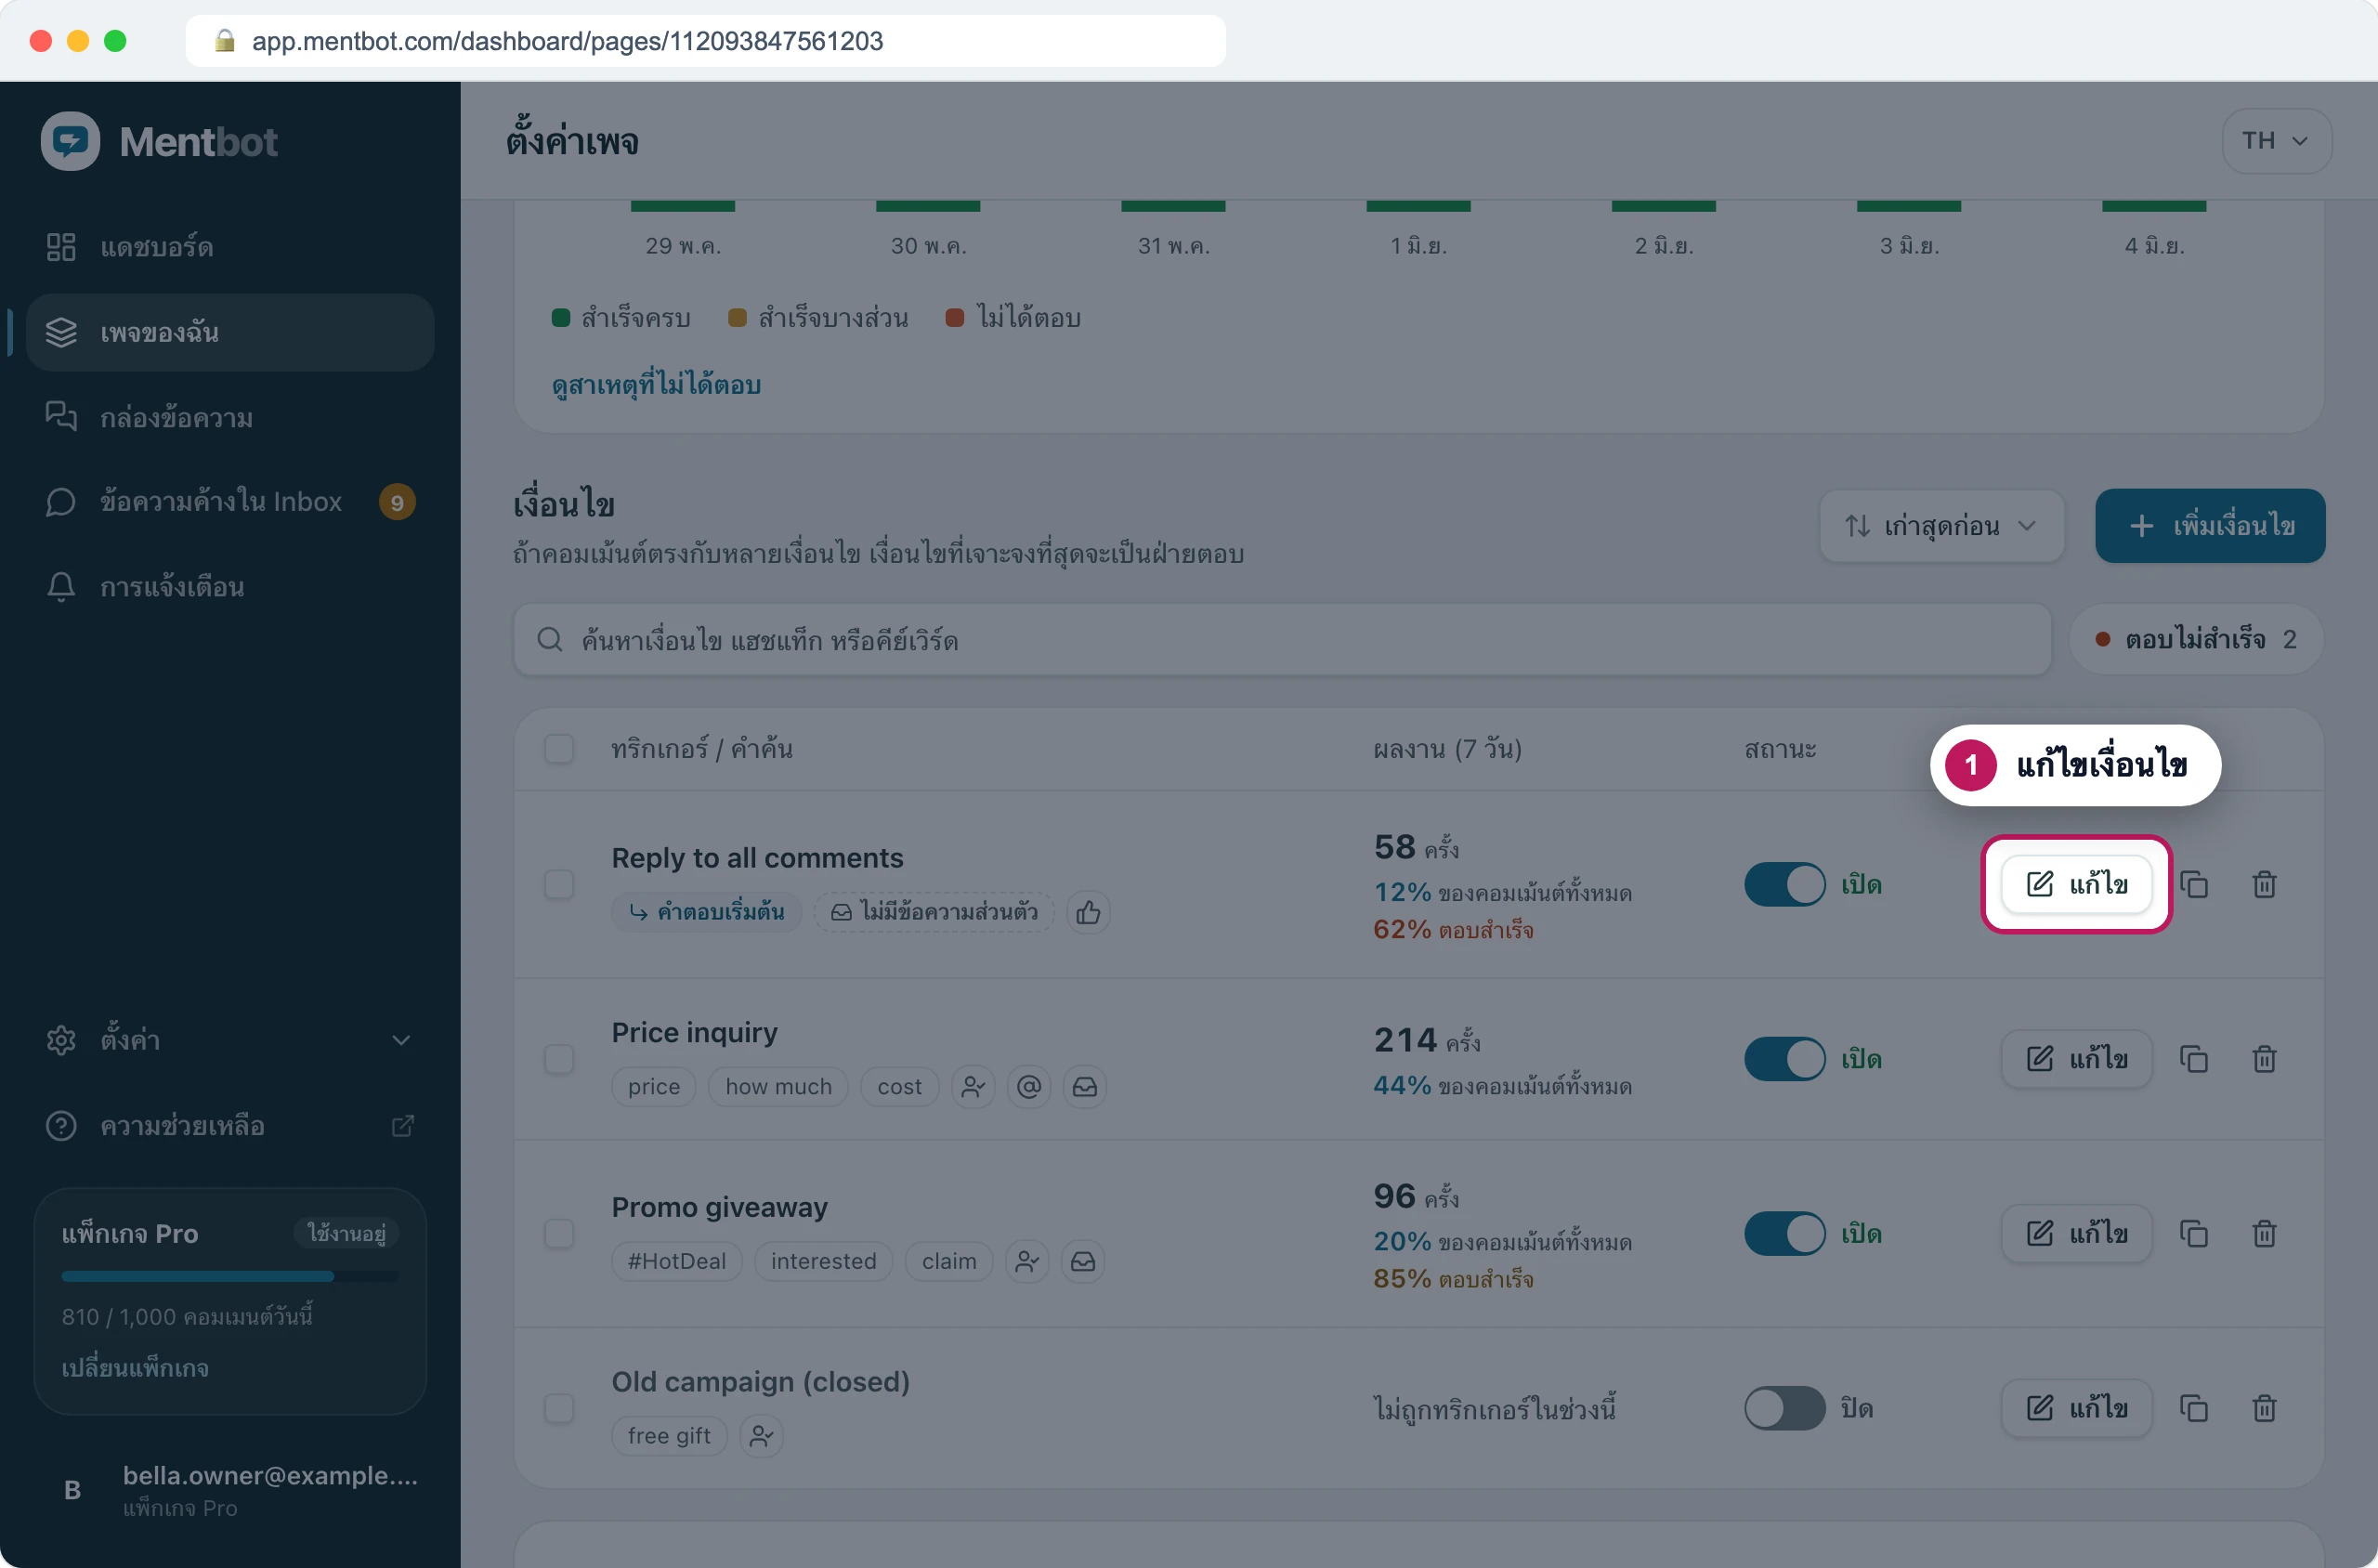Click search magnifier icon in condition search
Image resolution: width=2378 pixels, height=1568 pixels.
550,639
